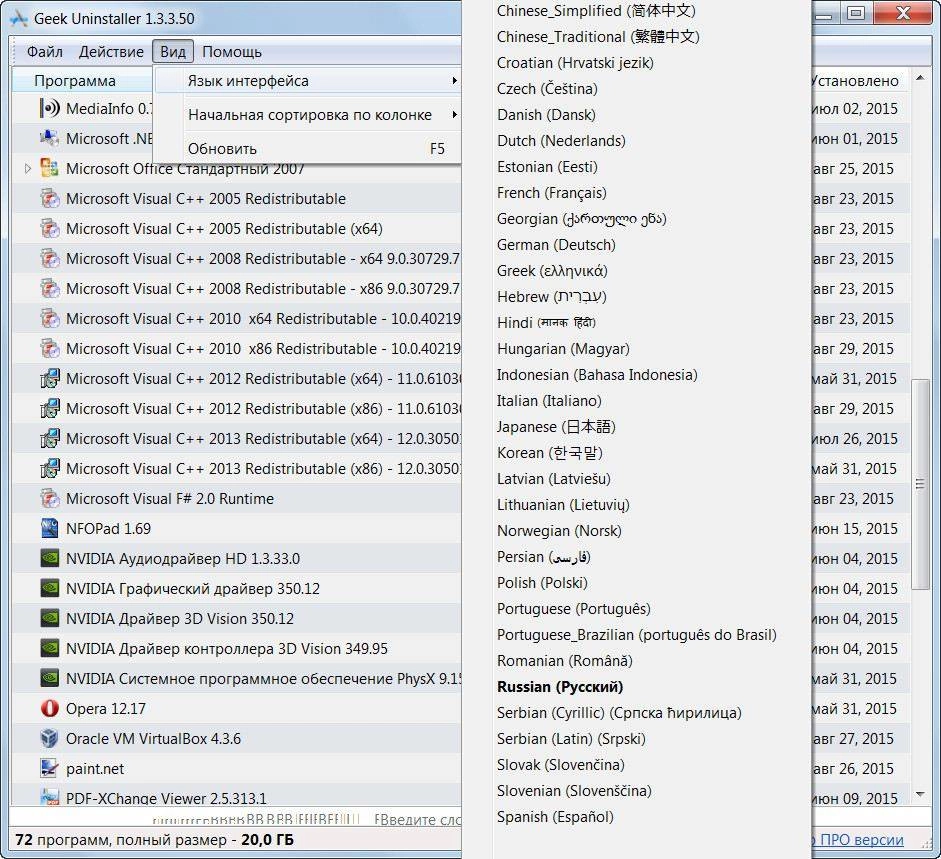Viewport: 941px width, 859px height.
Task: Click the Visual C++ 2012 (x64) icon
Action: click(50, 379)
